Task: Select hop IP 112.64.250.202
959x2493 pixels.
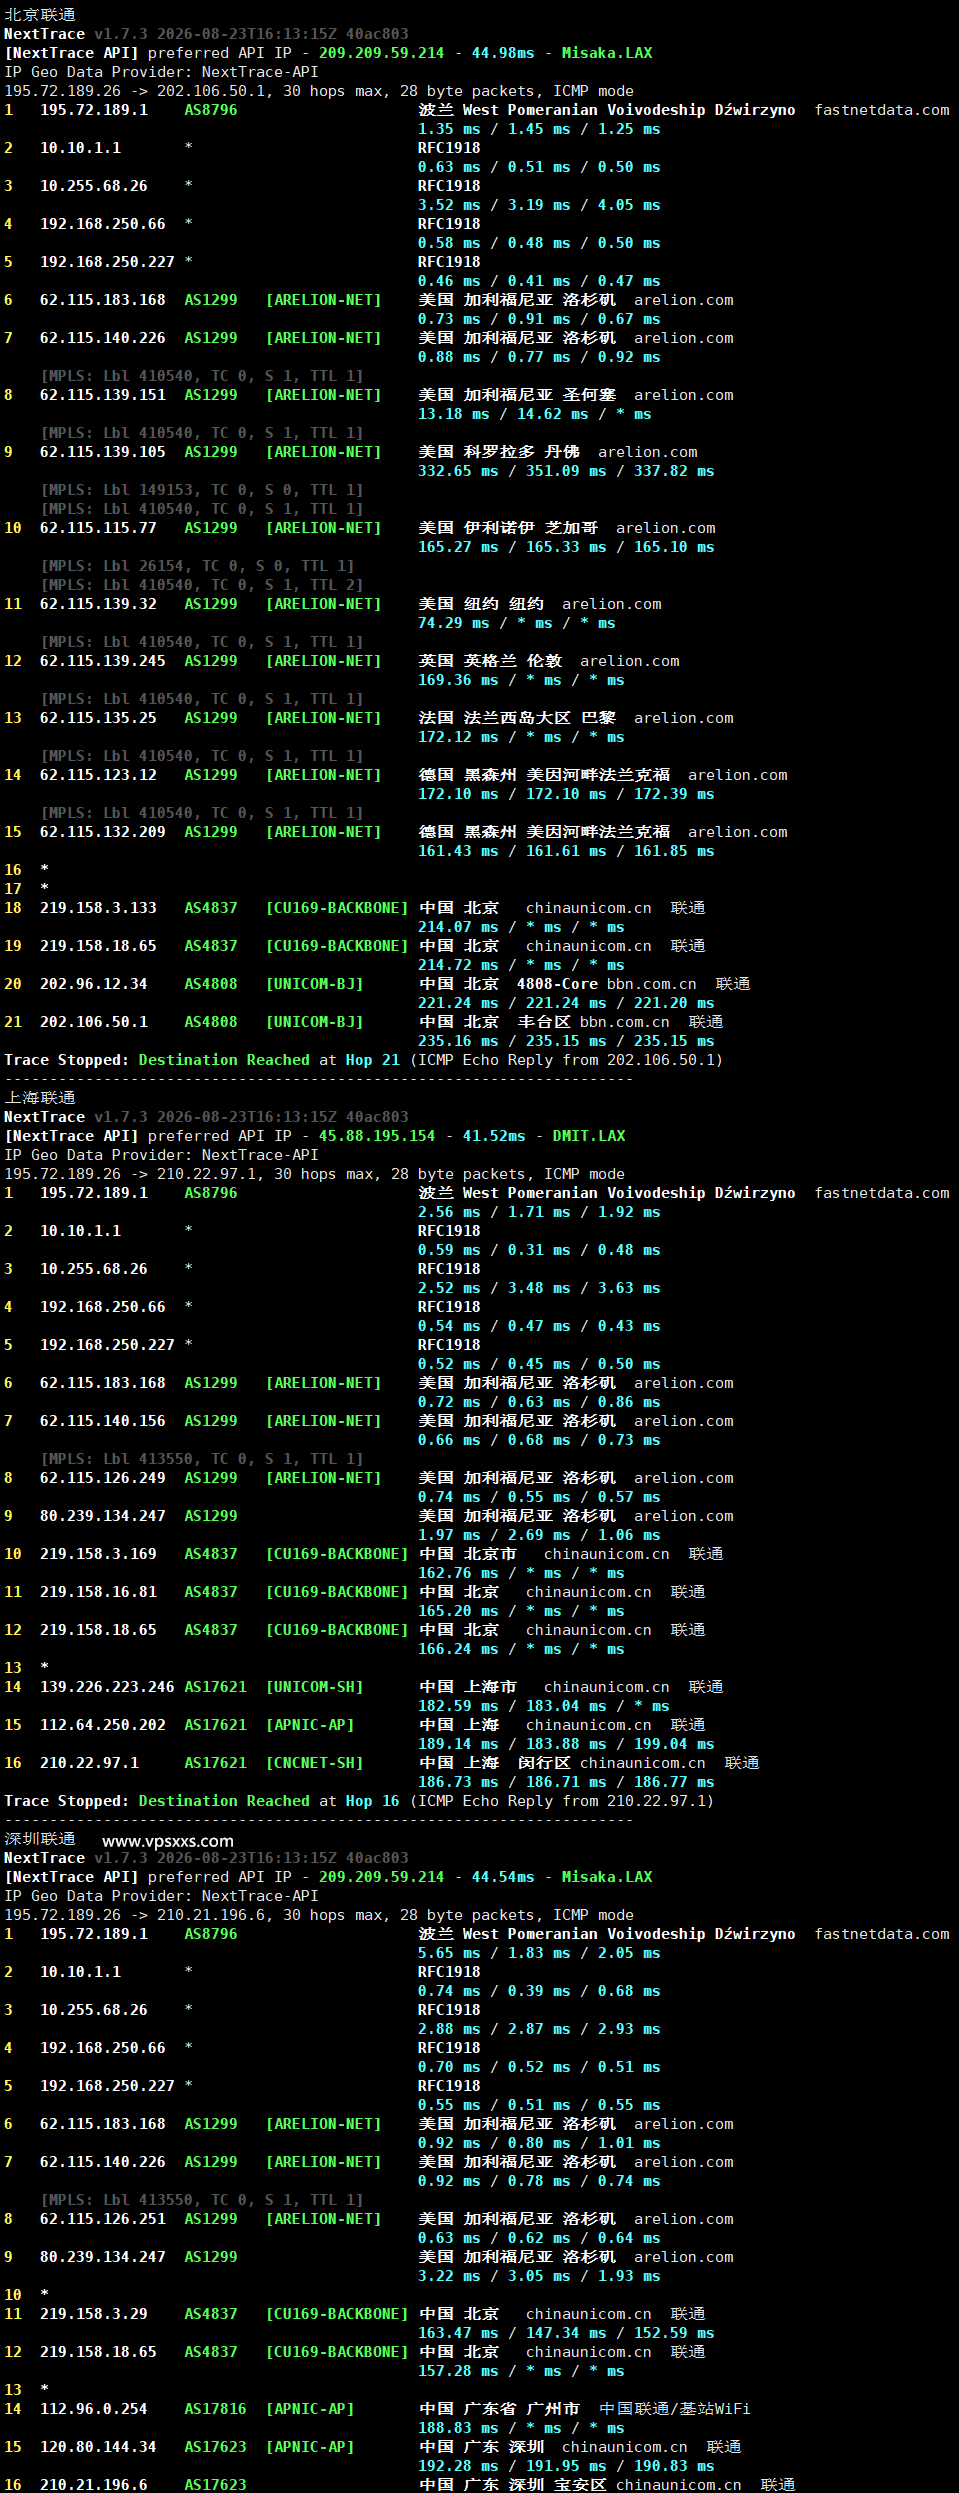Action: (x=103, y=1725)
